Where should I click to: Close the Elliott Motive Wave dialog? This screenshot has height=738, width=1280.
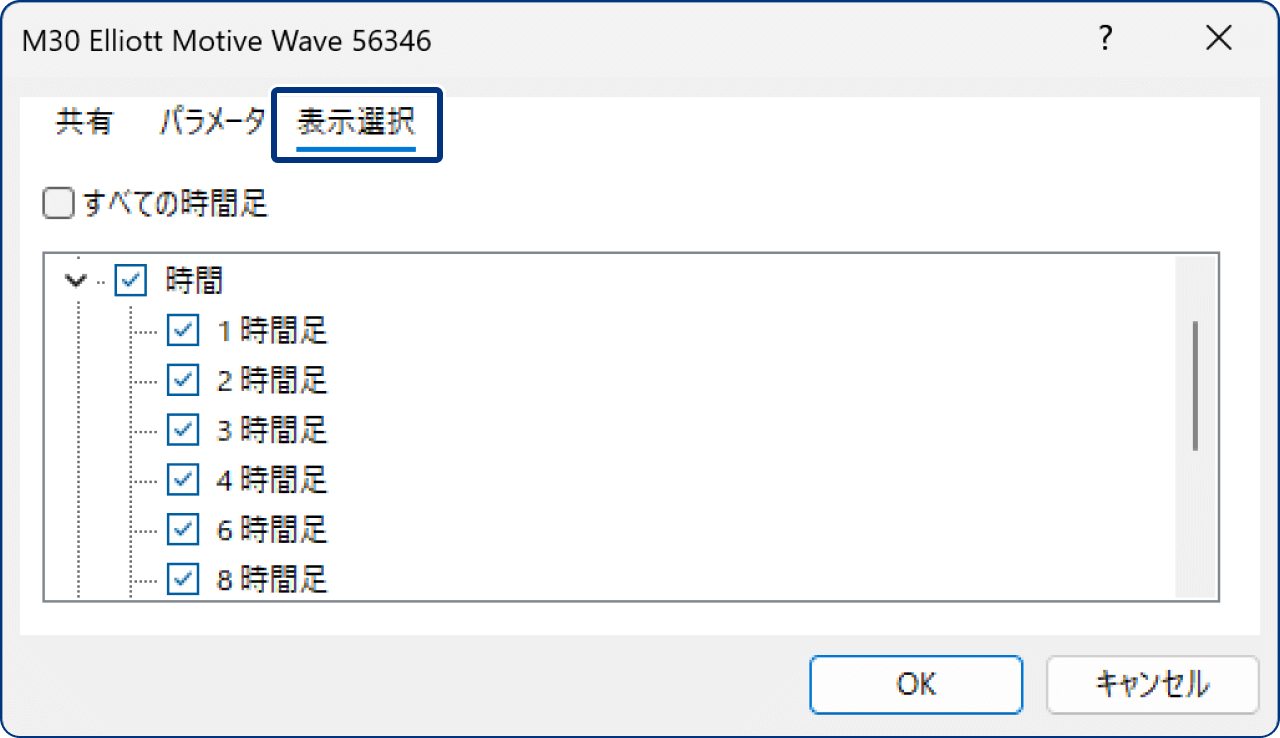coord(1218,40)
